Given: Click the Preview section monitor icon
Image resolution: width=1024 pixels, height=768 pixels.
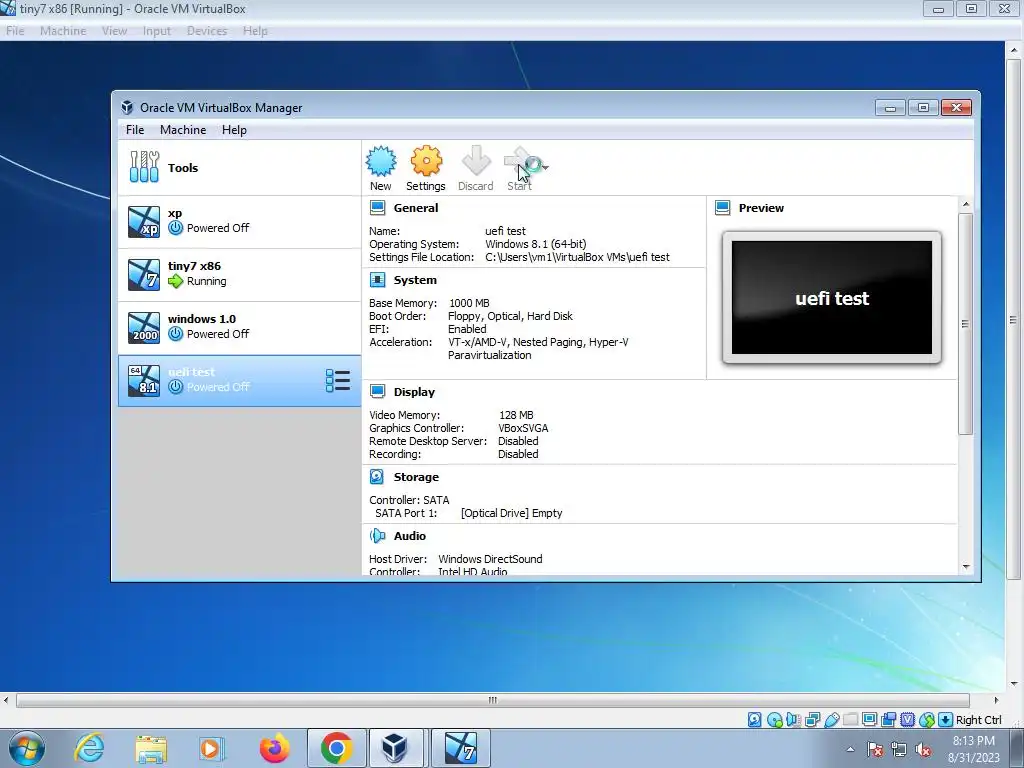Looking at the screenshot, I should 722,208.
